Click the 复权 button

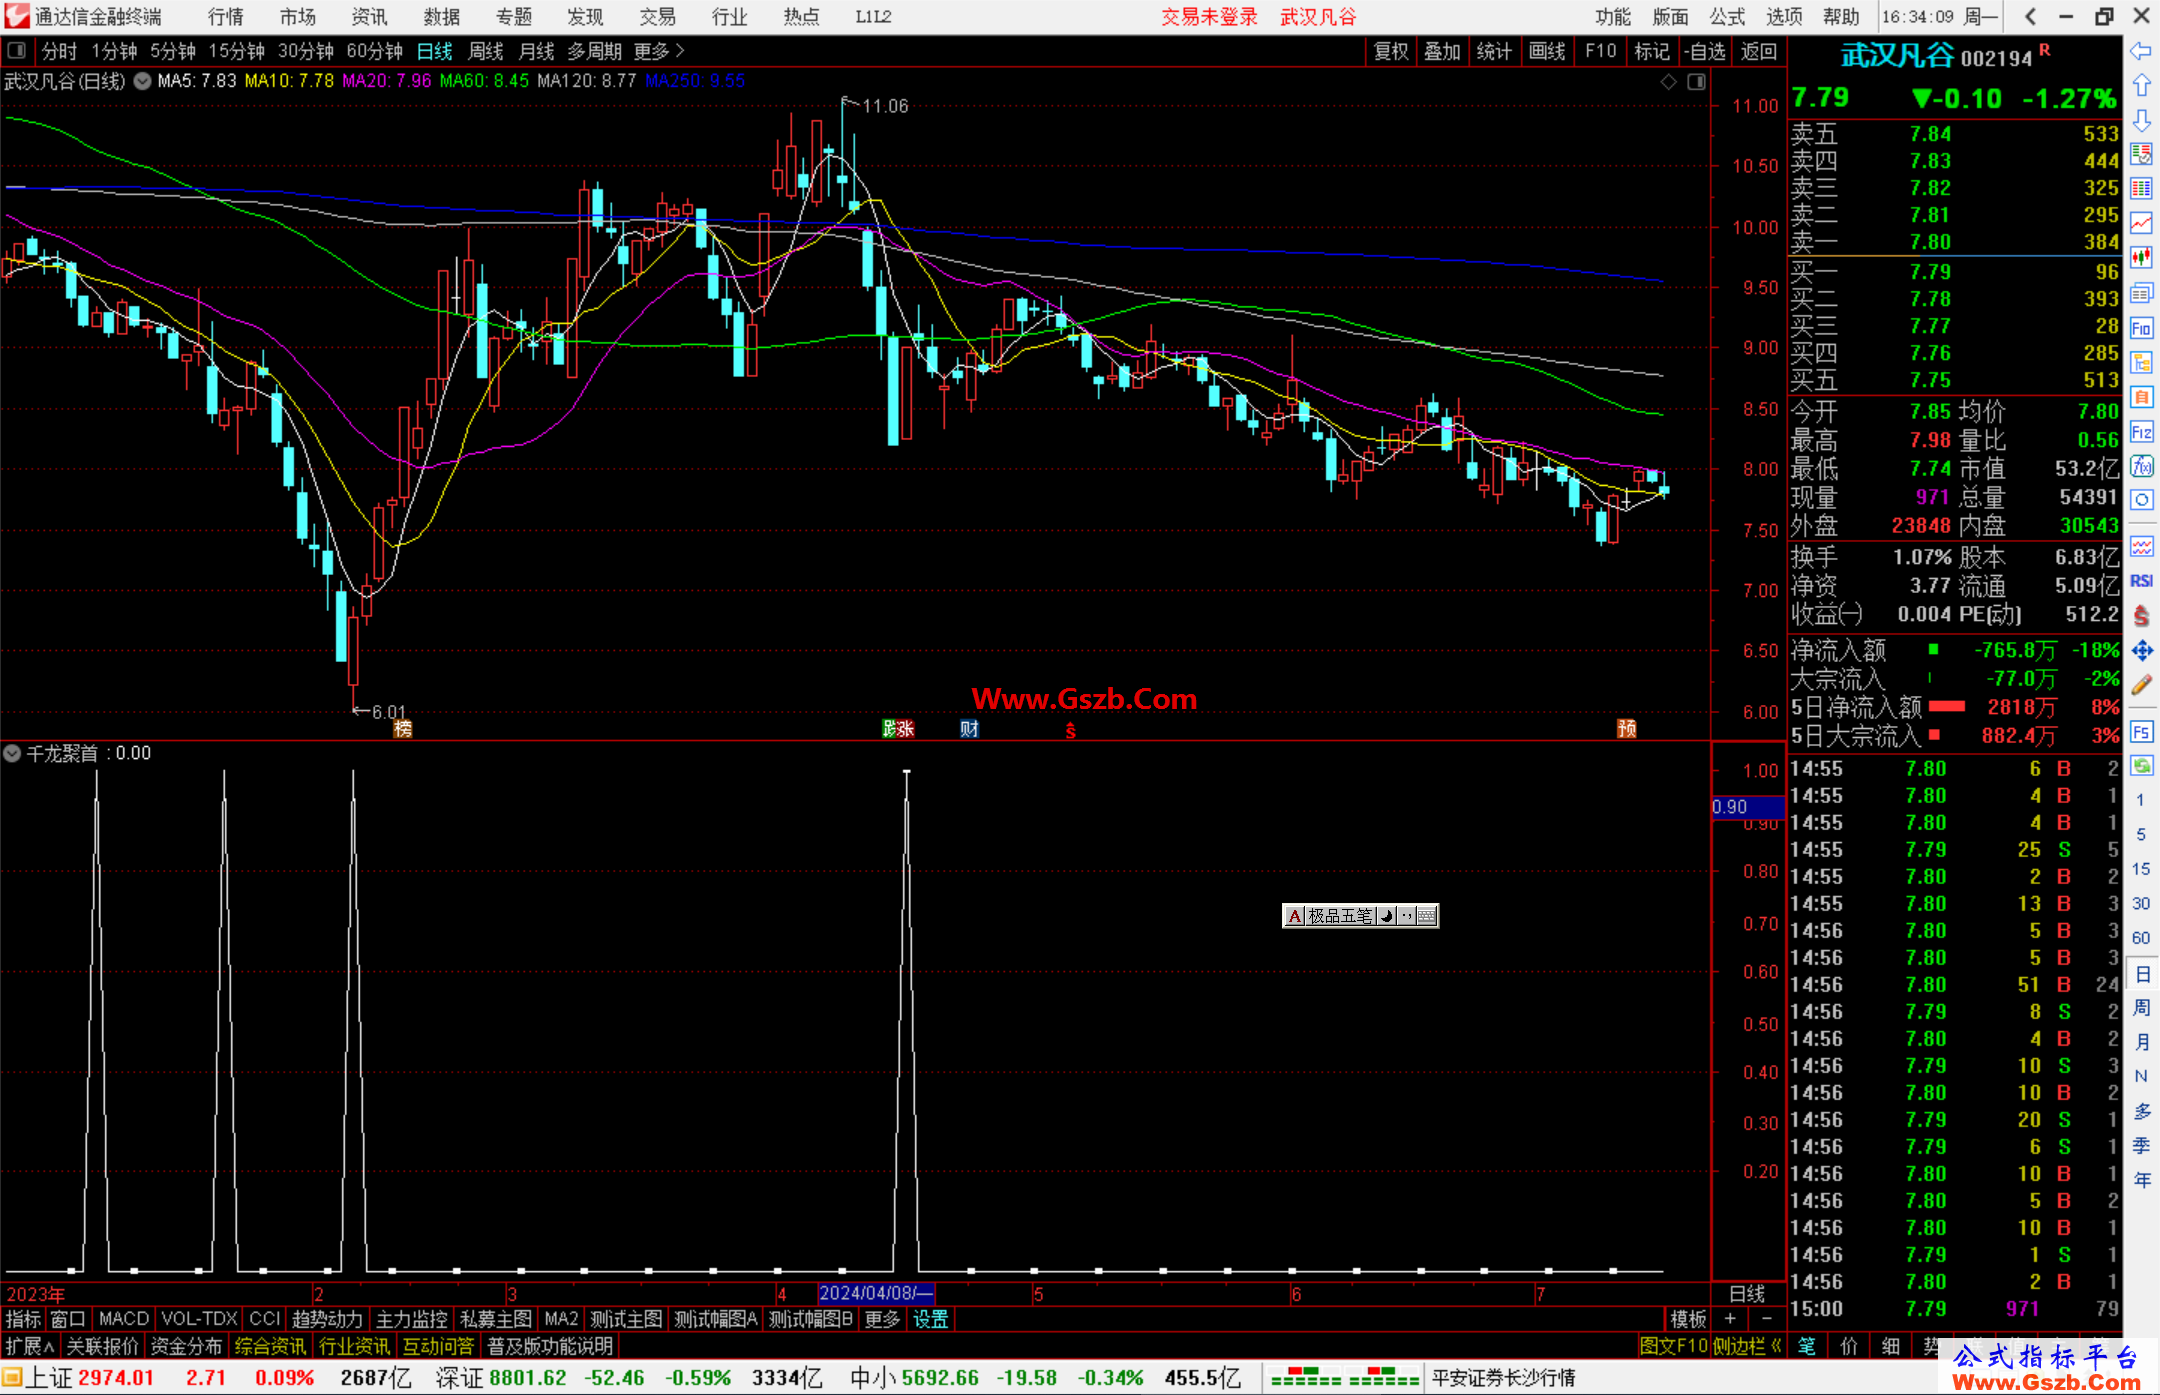click(x=1391, y=51)
